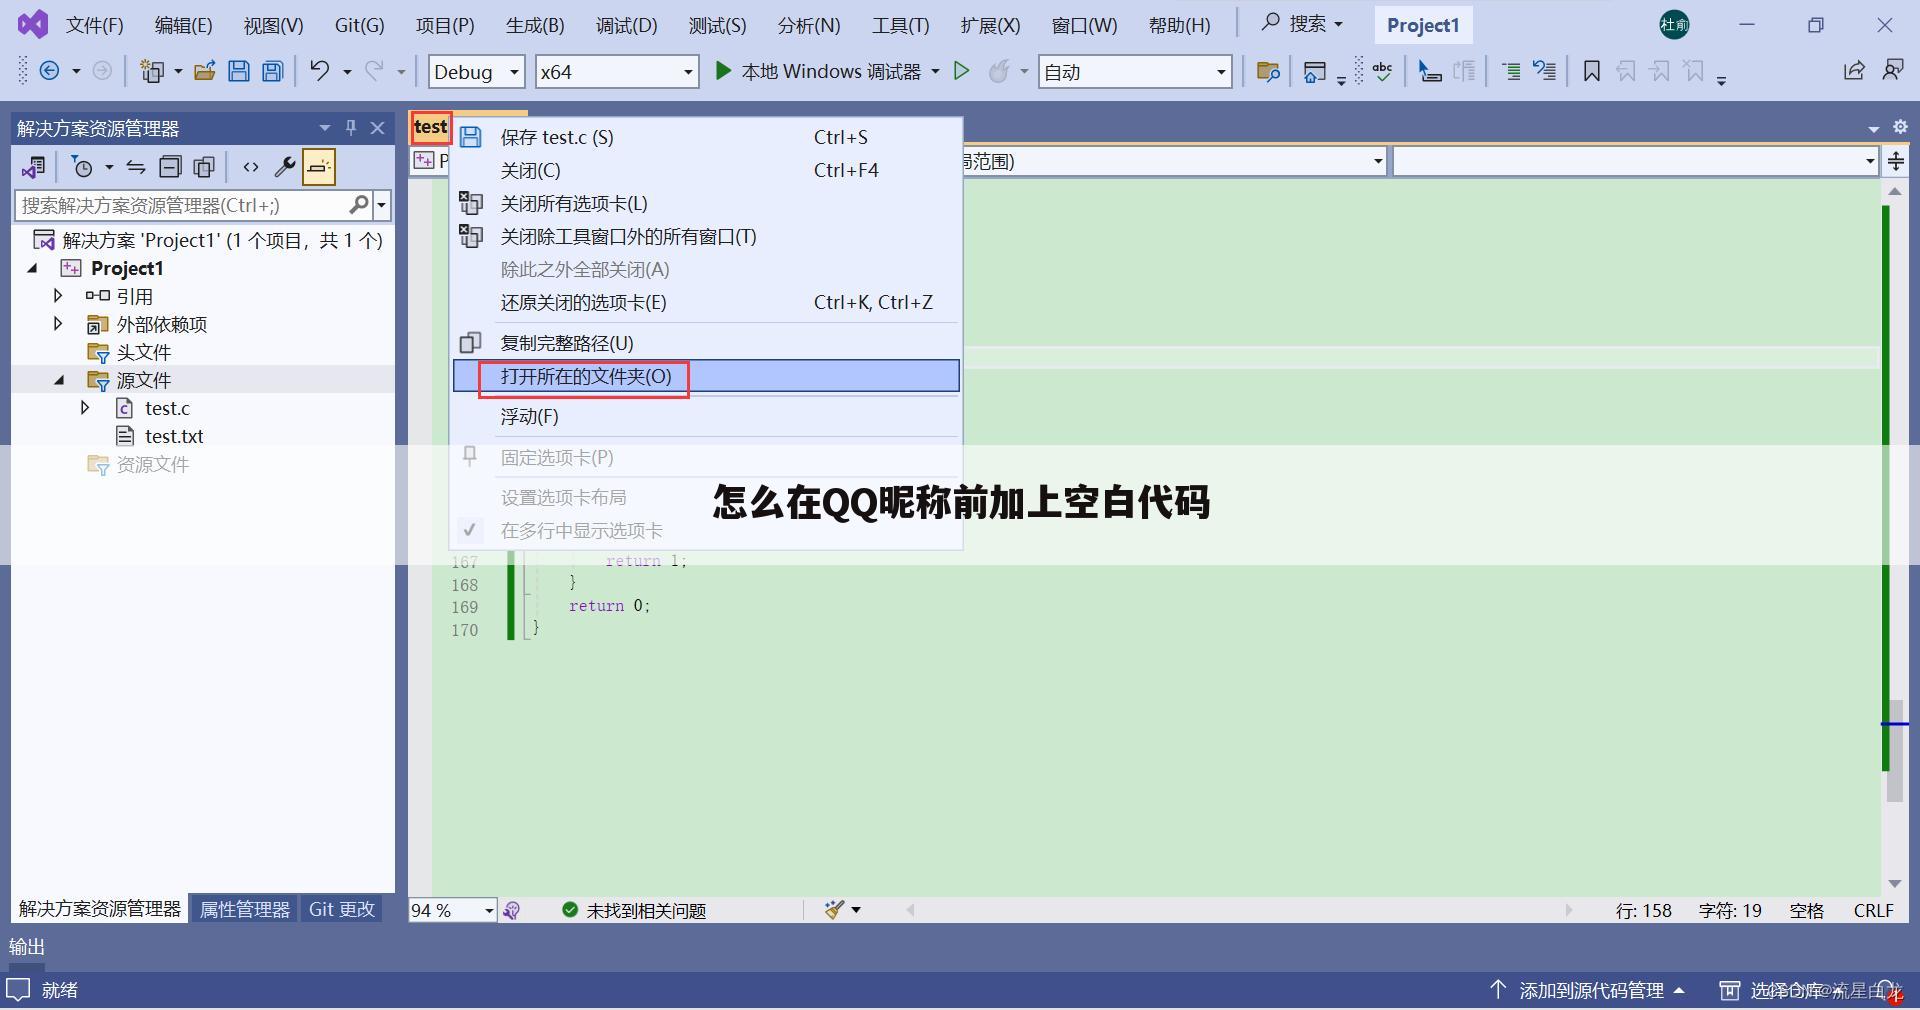Expand the test.c file node arrow
1920x1010 pixels.
(x=85, y=408)
